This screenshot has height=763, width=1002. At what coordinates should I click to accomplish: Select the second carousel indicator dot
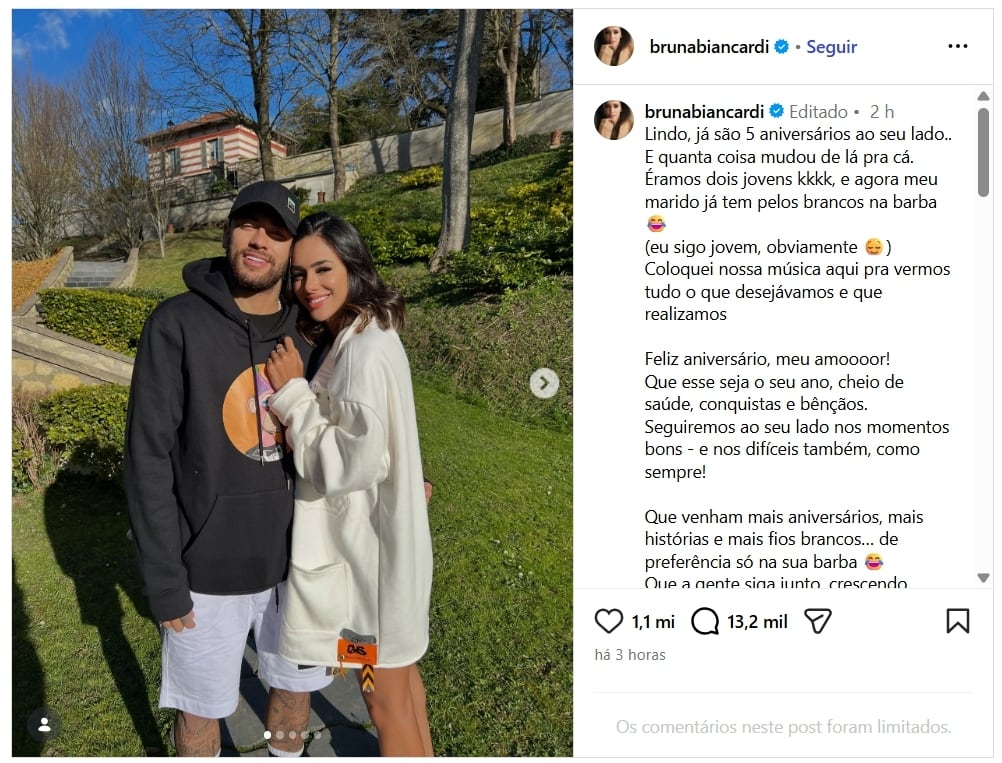280,735
